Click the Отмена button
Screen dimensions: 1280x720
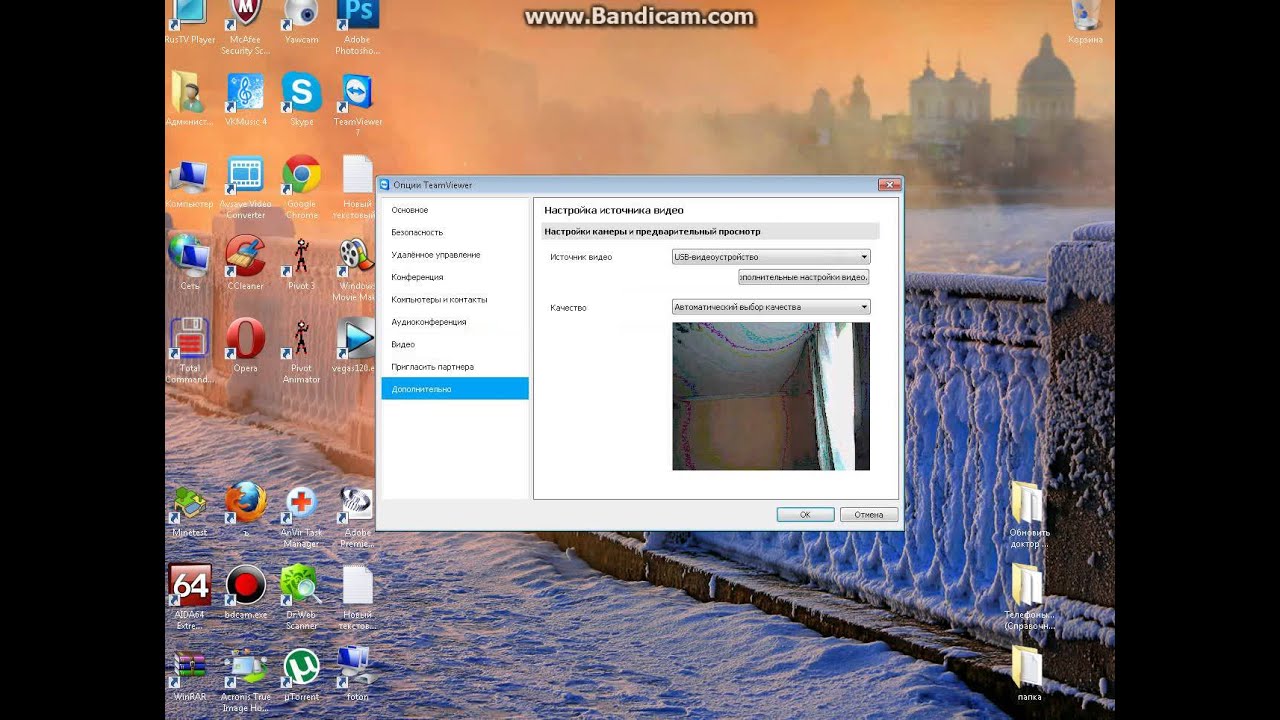coord(869,515)
